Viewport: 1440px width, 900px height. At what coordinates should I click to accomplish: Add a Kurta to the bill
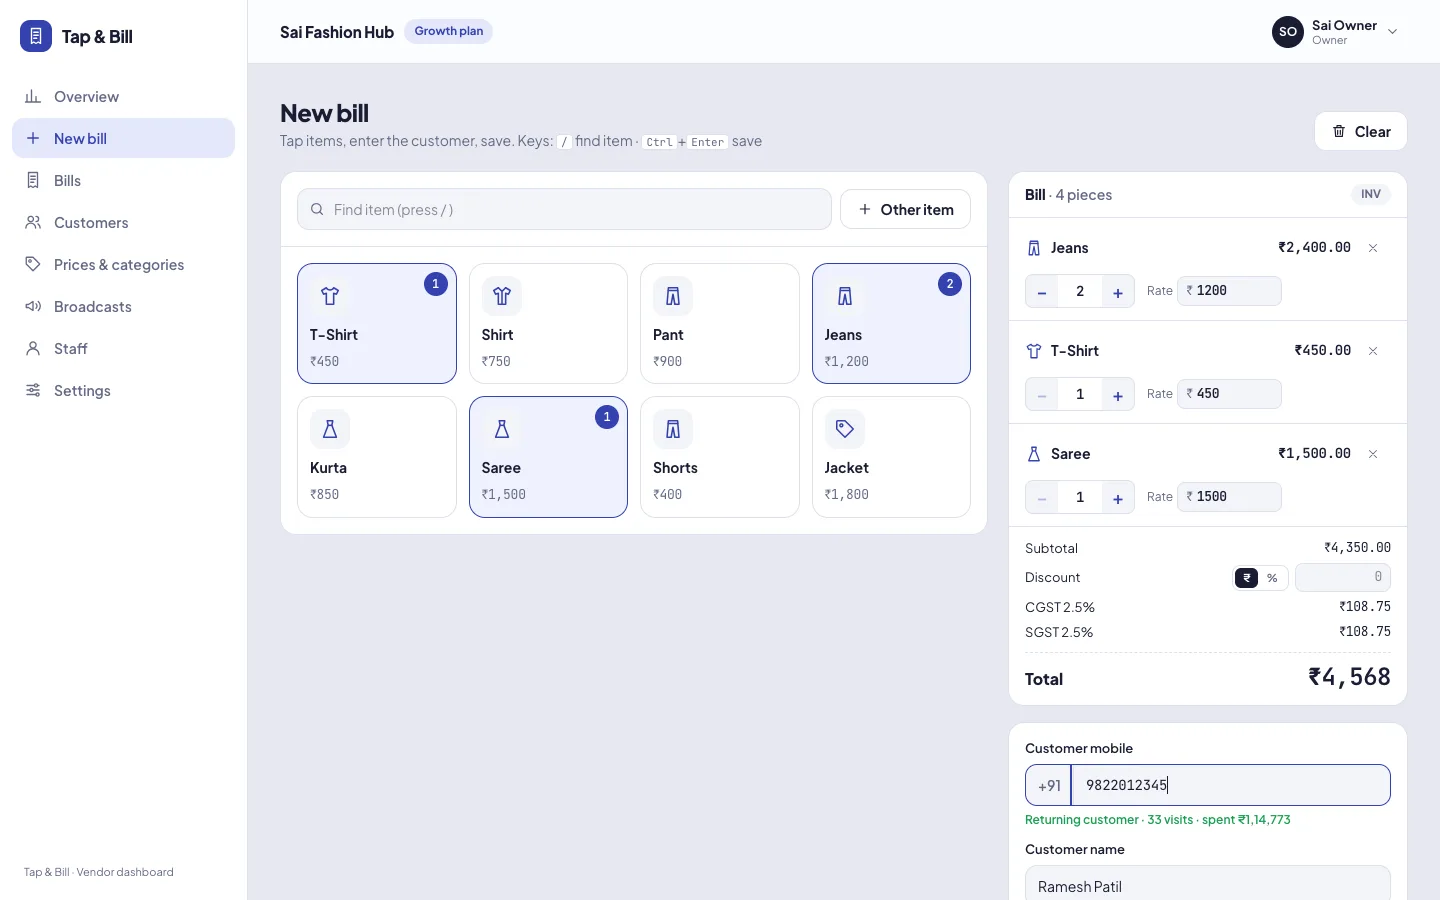tap(377, 457)
